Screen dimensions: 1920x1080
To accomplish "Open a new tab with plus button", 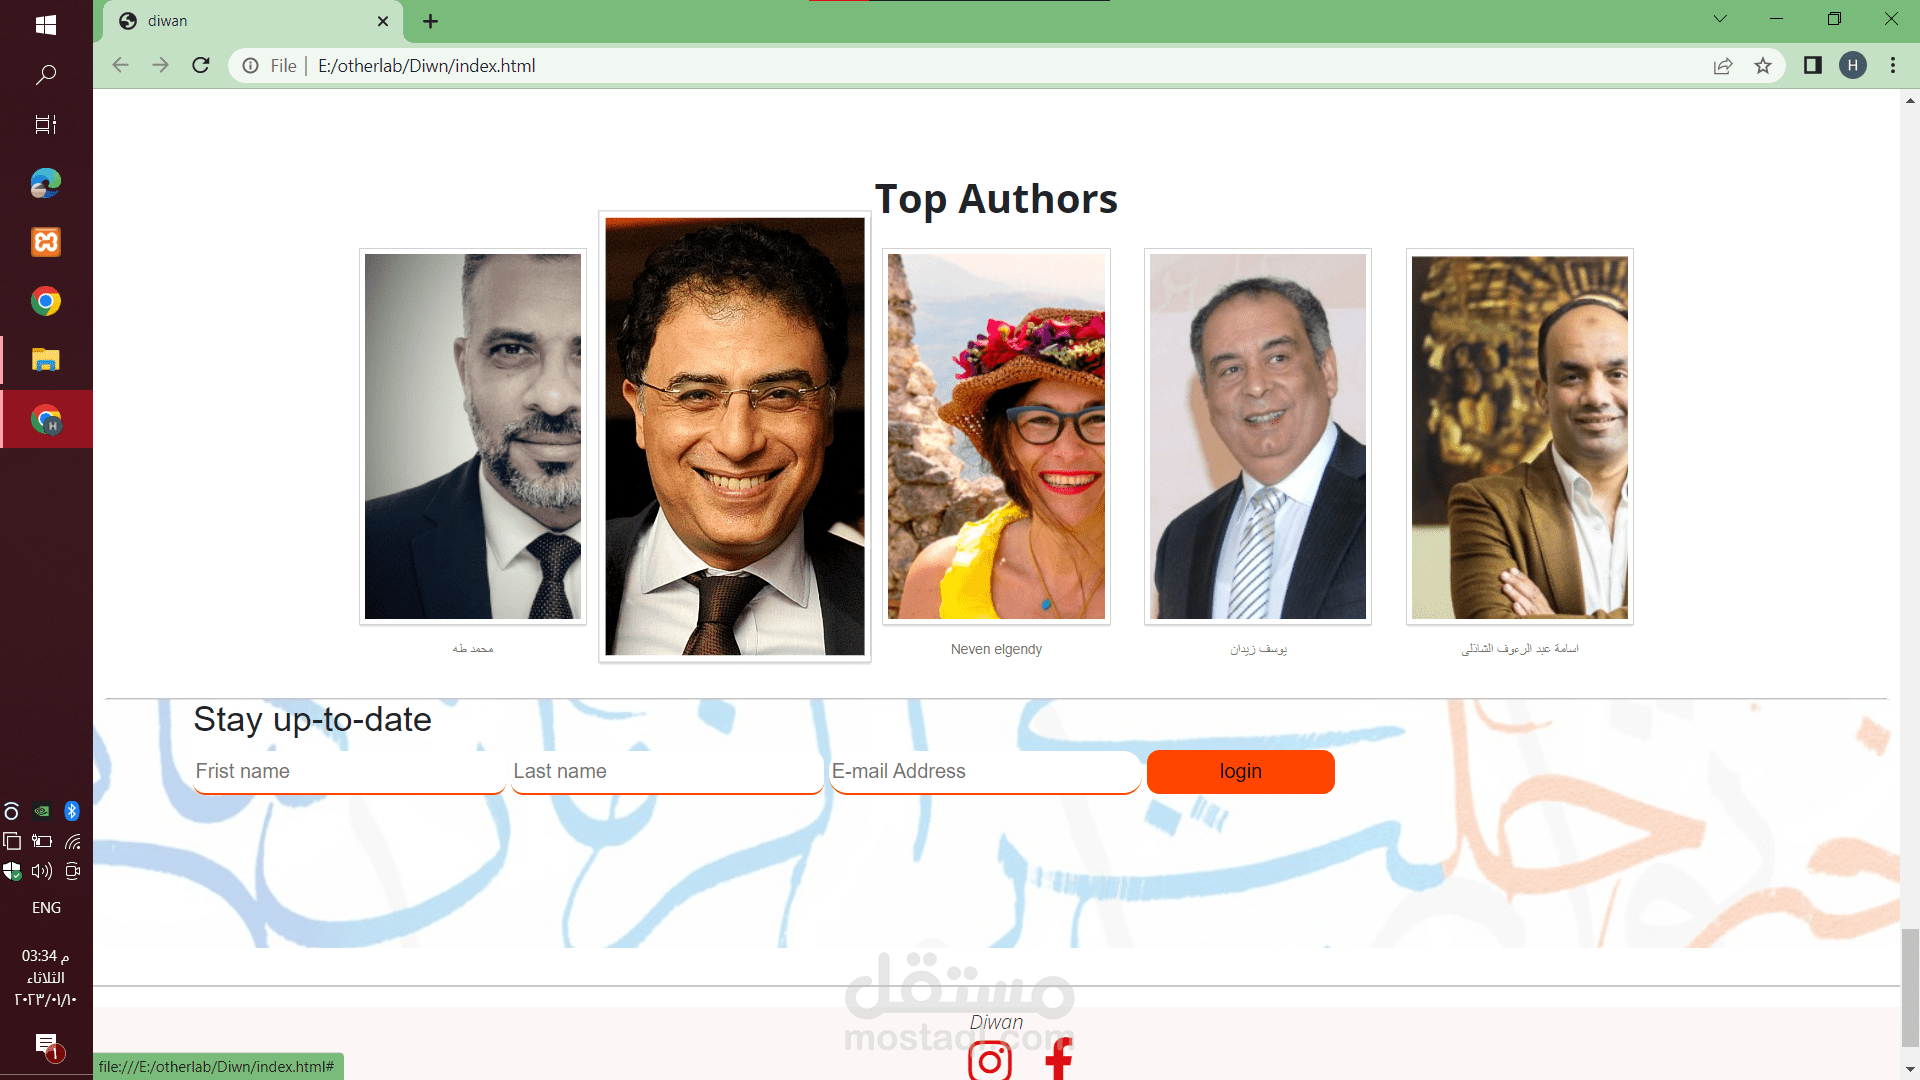I will point(431,21).
